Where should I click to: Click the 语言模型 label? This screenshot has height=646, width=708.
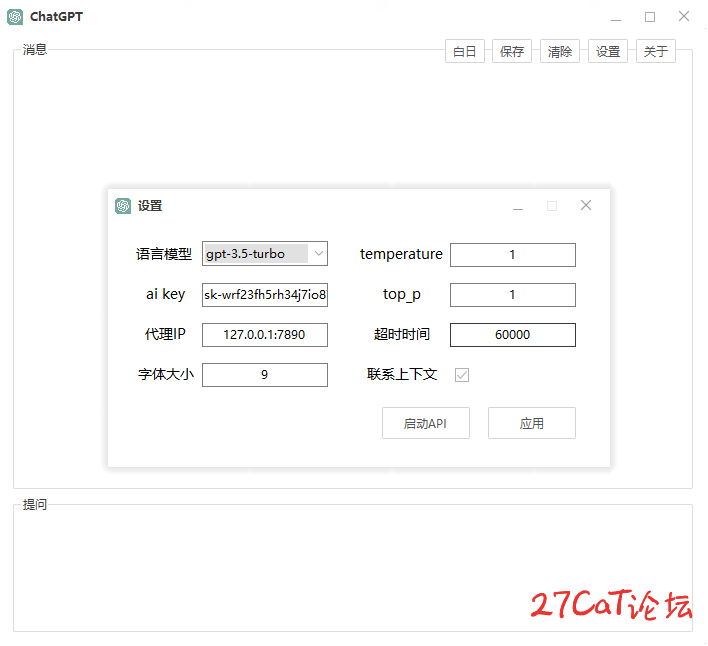tap(164, 254)
